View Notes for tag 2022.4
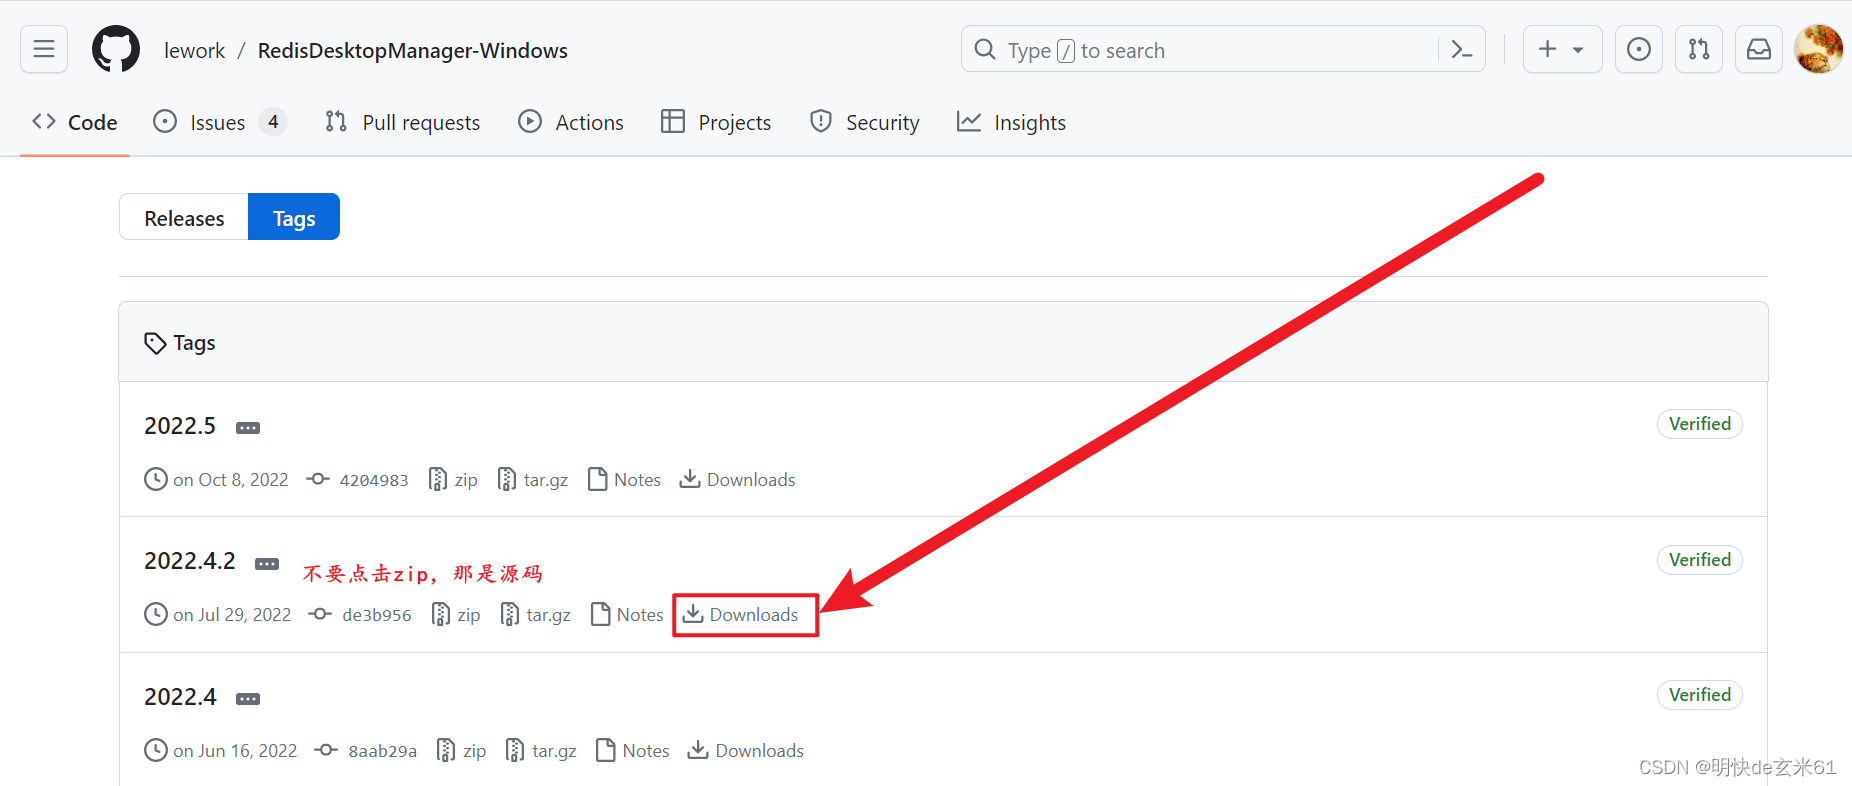 pos(633,751)
